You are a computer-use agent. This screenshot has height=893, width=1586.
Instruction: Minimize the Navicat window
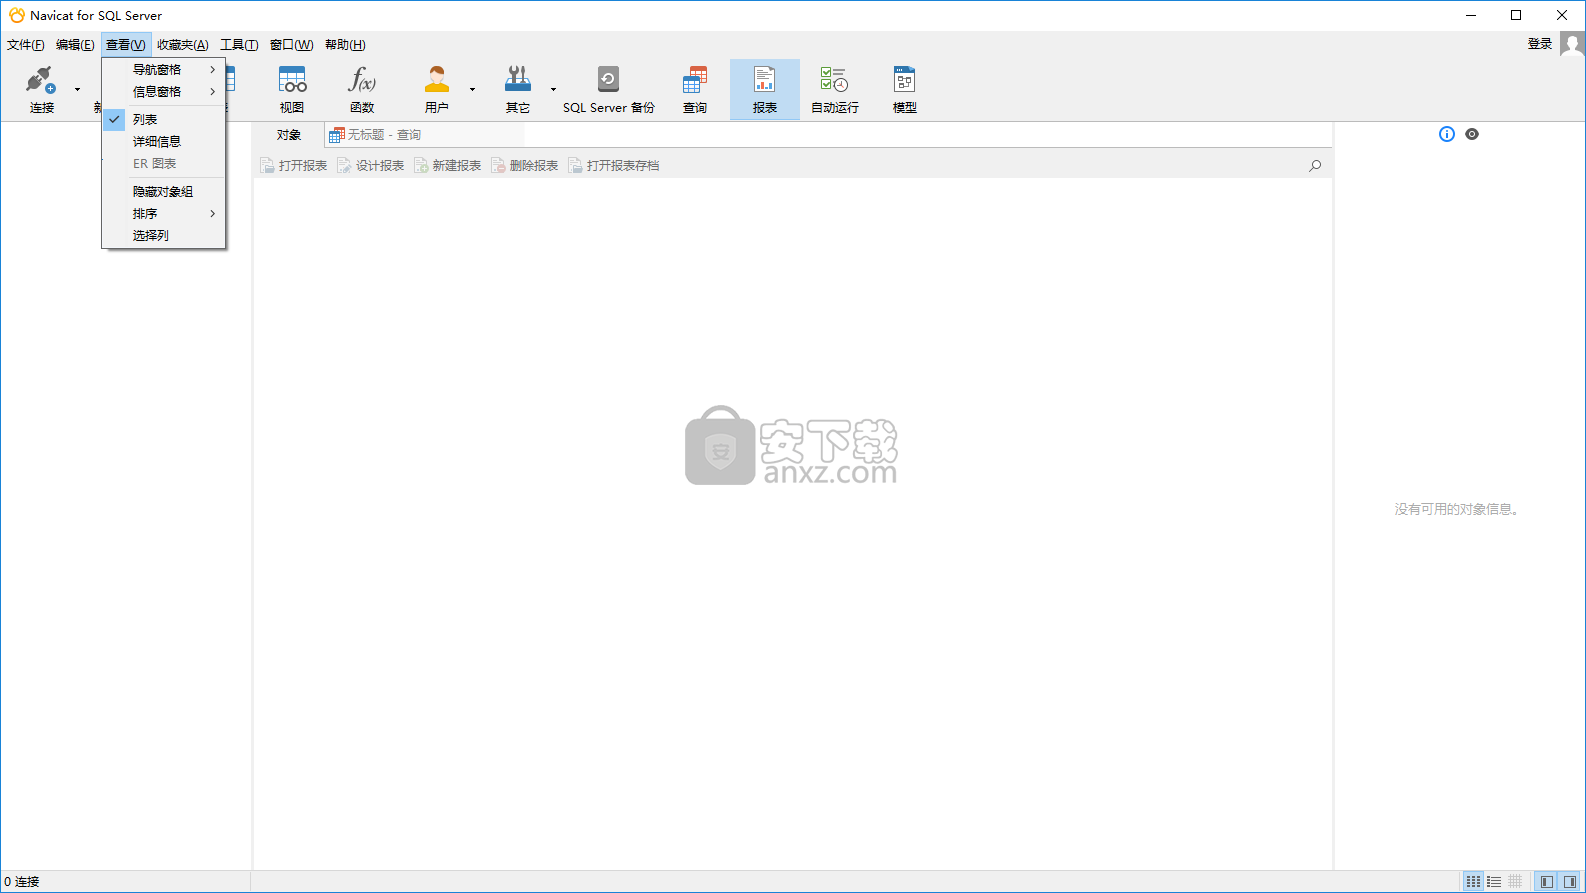[x=1471, y=15]
